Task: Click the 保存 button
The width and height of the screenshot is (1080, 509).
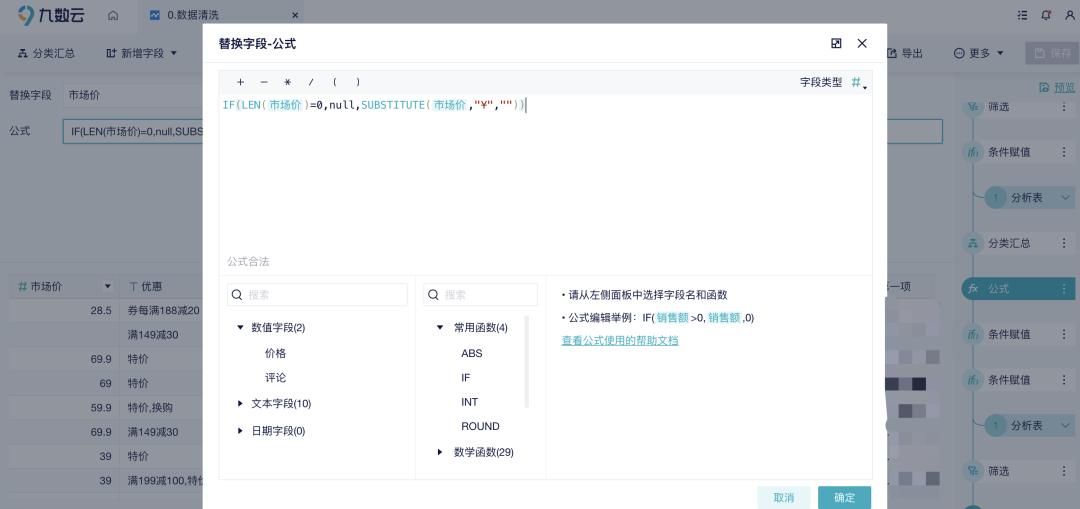Action: [x=1052, y=53]
